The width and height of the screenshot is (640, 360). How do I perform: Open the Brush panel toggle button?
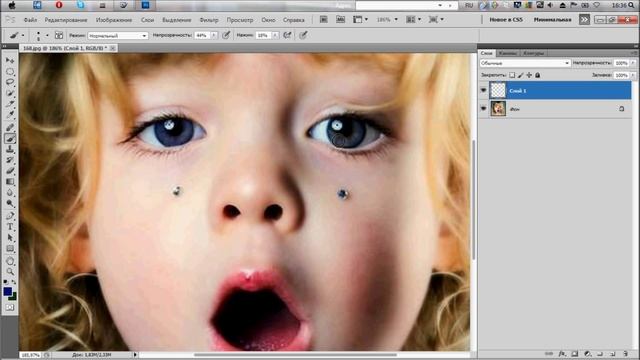click(59, 36)
